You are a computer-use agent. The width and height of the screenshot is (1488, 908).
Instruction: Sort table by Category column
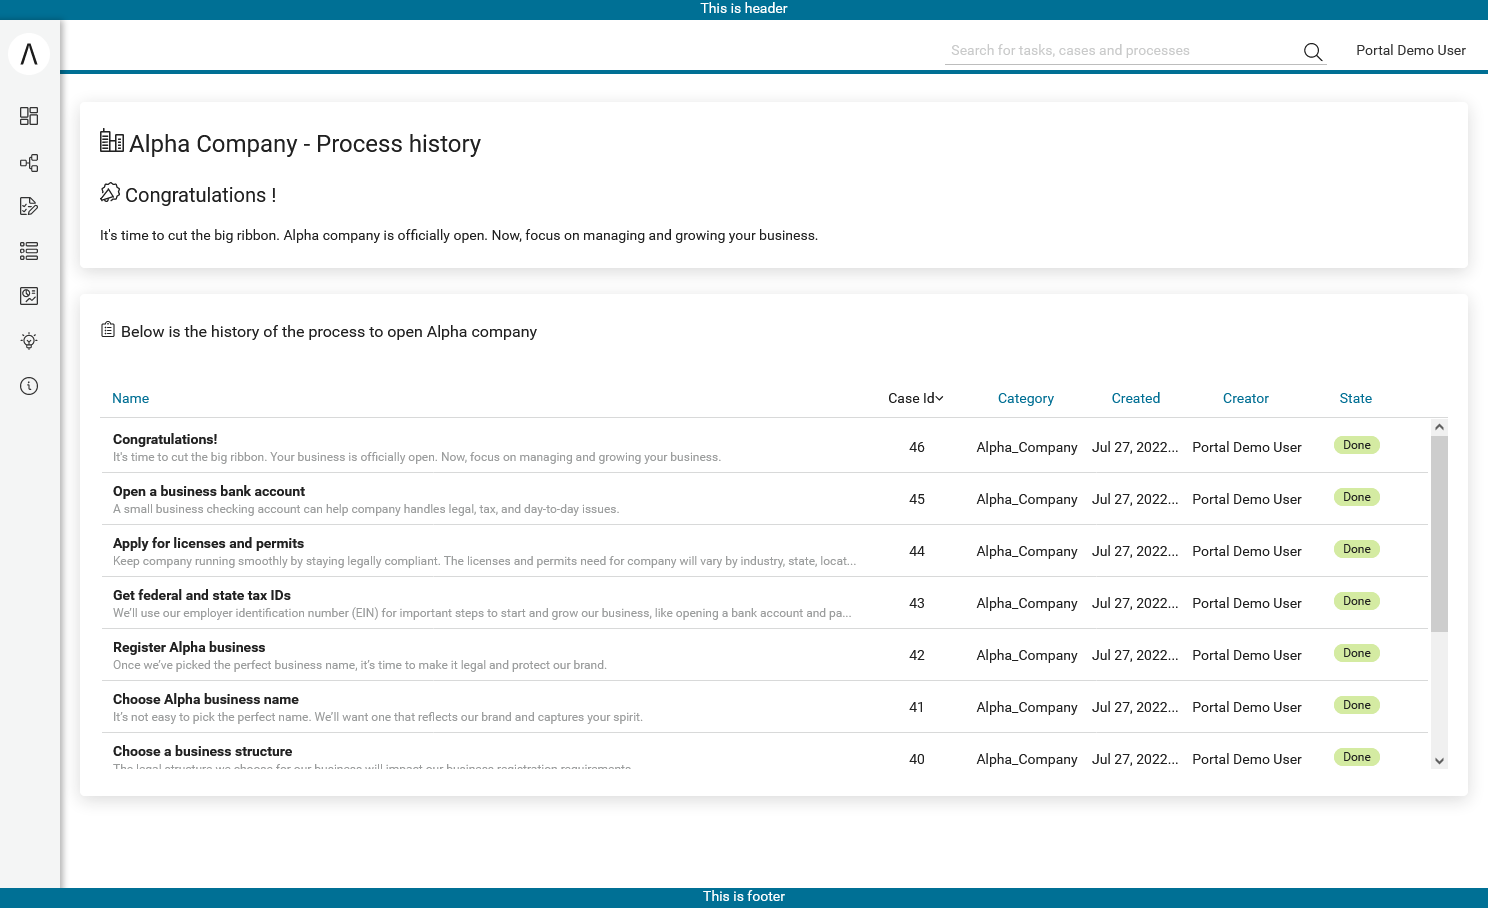click(1026, 398)
